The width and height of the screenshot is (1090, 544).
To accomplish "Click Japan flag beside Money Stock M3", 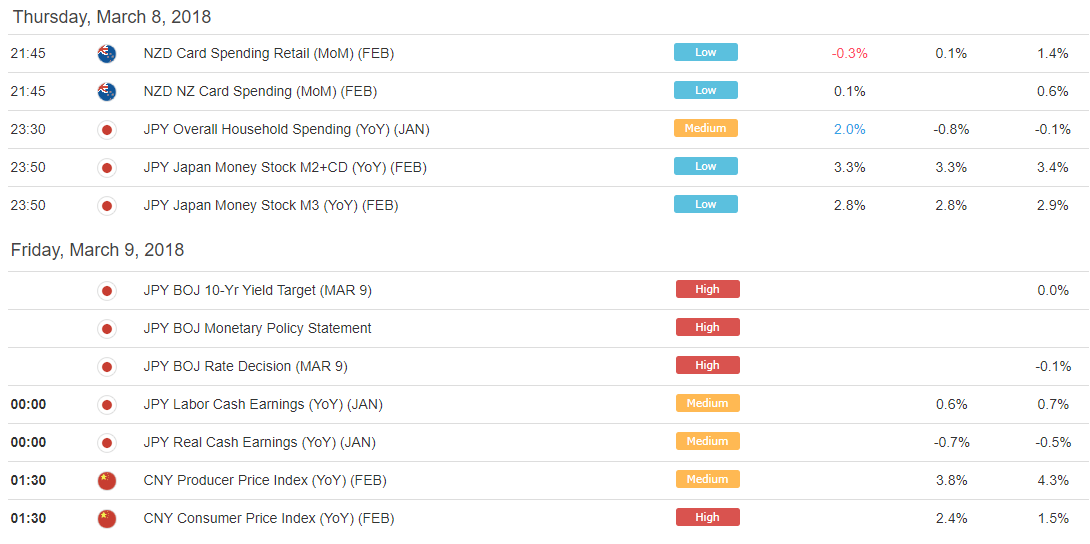I will click(x=107, y=206).
